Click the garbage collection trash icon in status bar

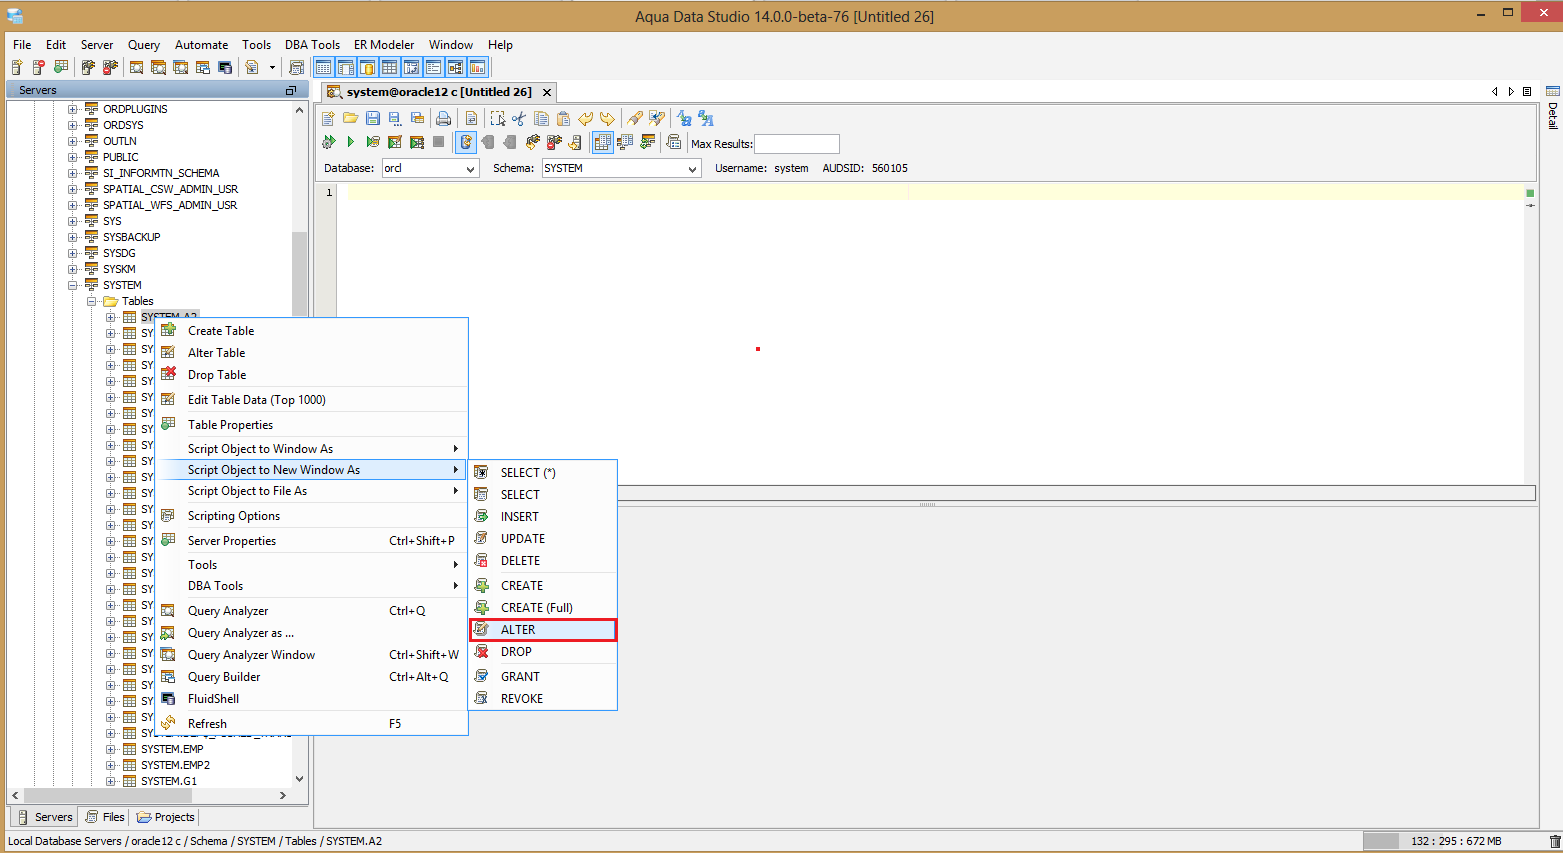[x=1554, y=841]
